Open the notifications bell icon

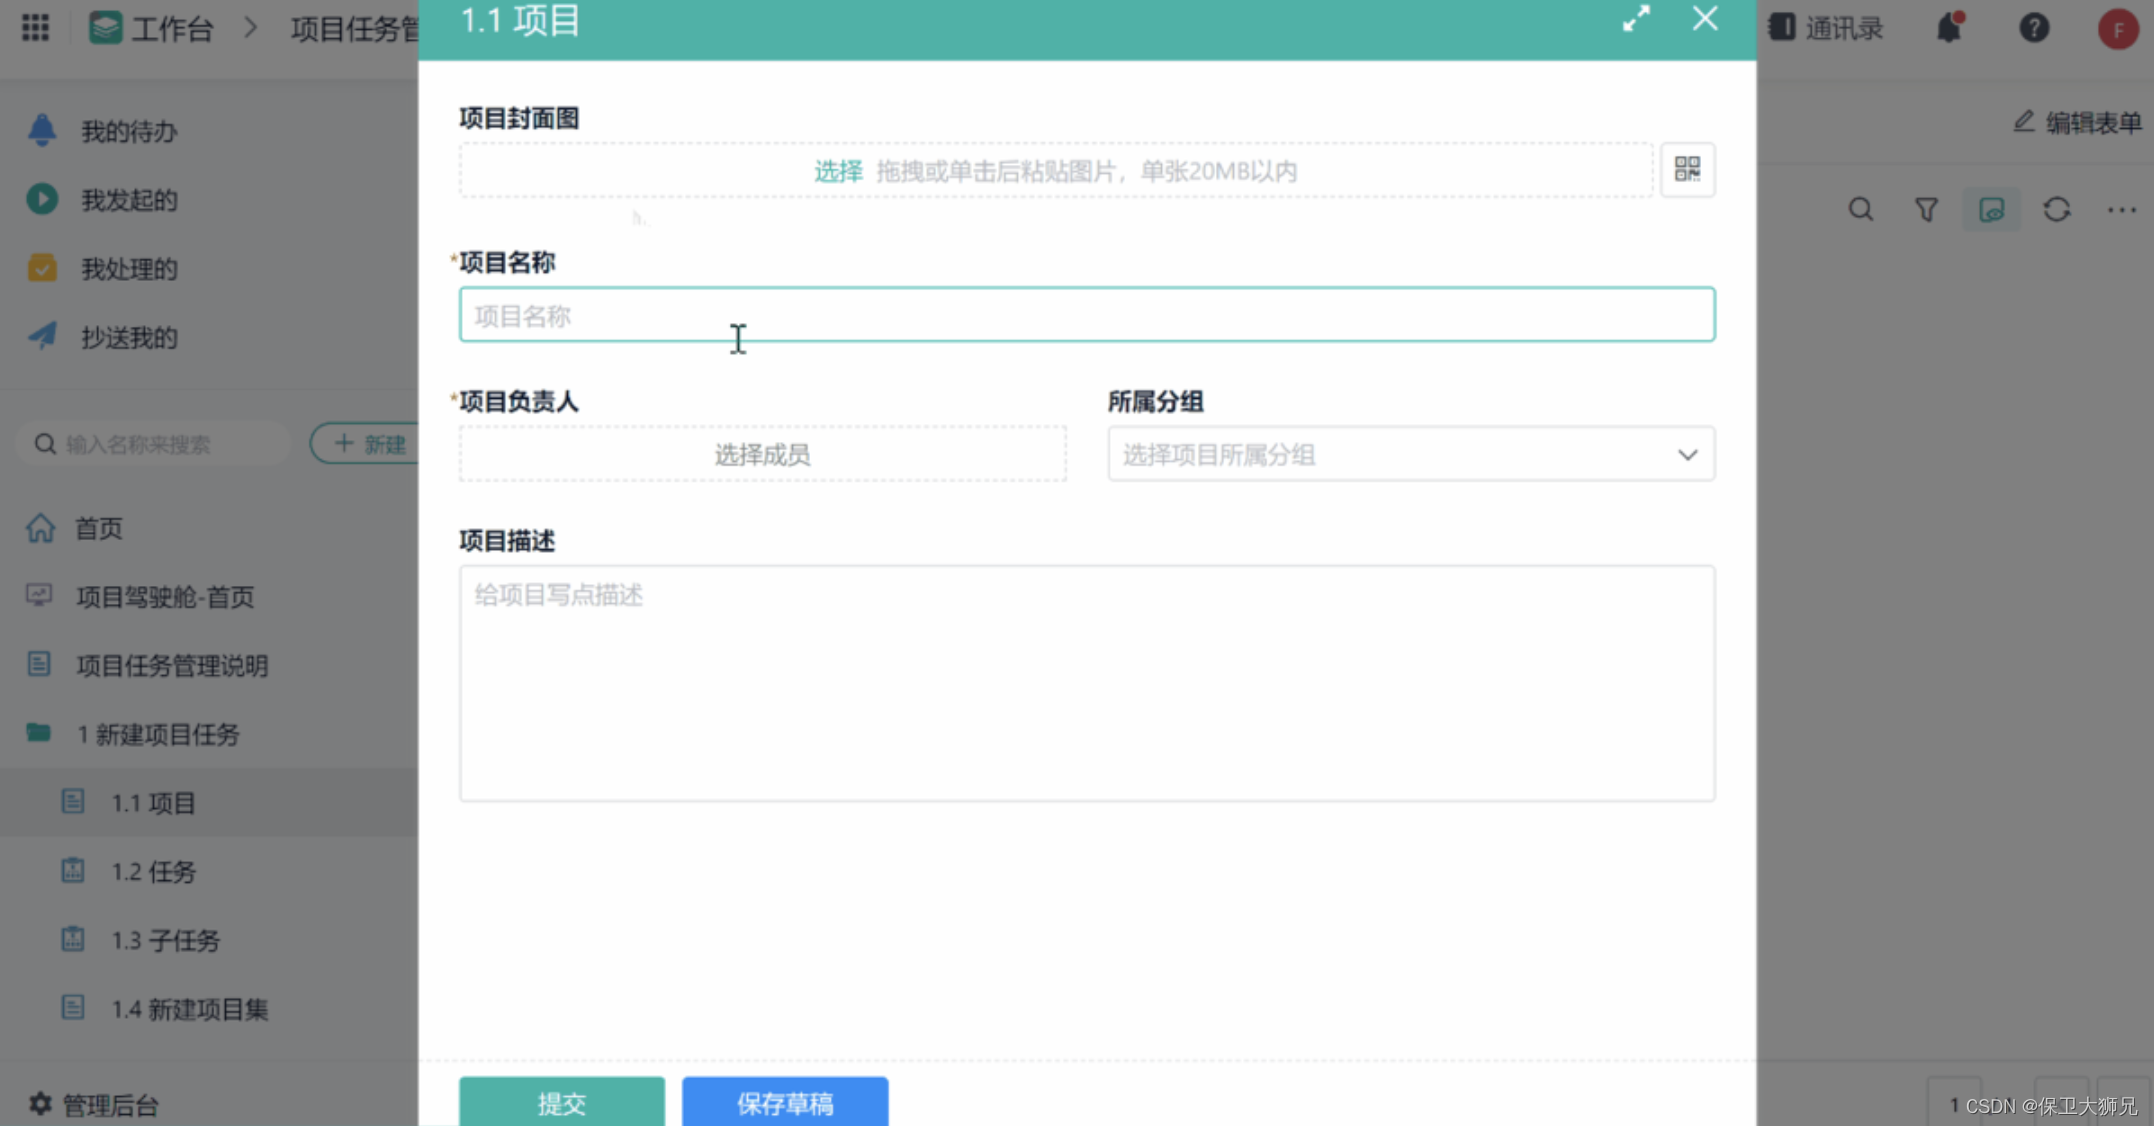coord(1949,27)
